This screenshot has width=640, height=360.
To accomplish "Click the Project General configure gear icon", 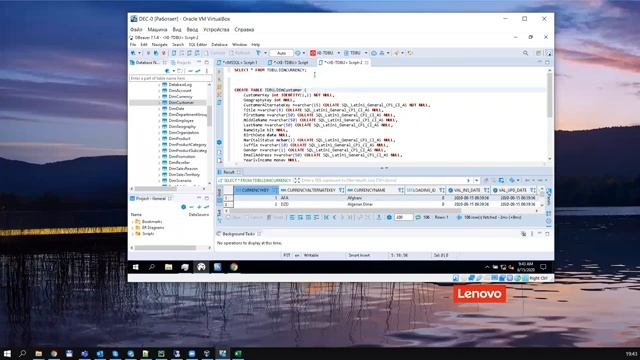I will [183, 207].
